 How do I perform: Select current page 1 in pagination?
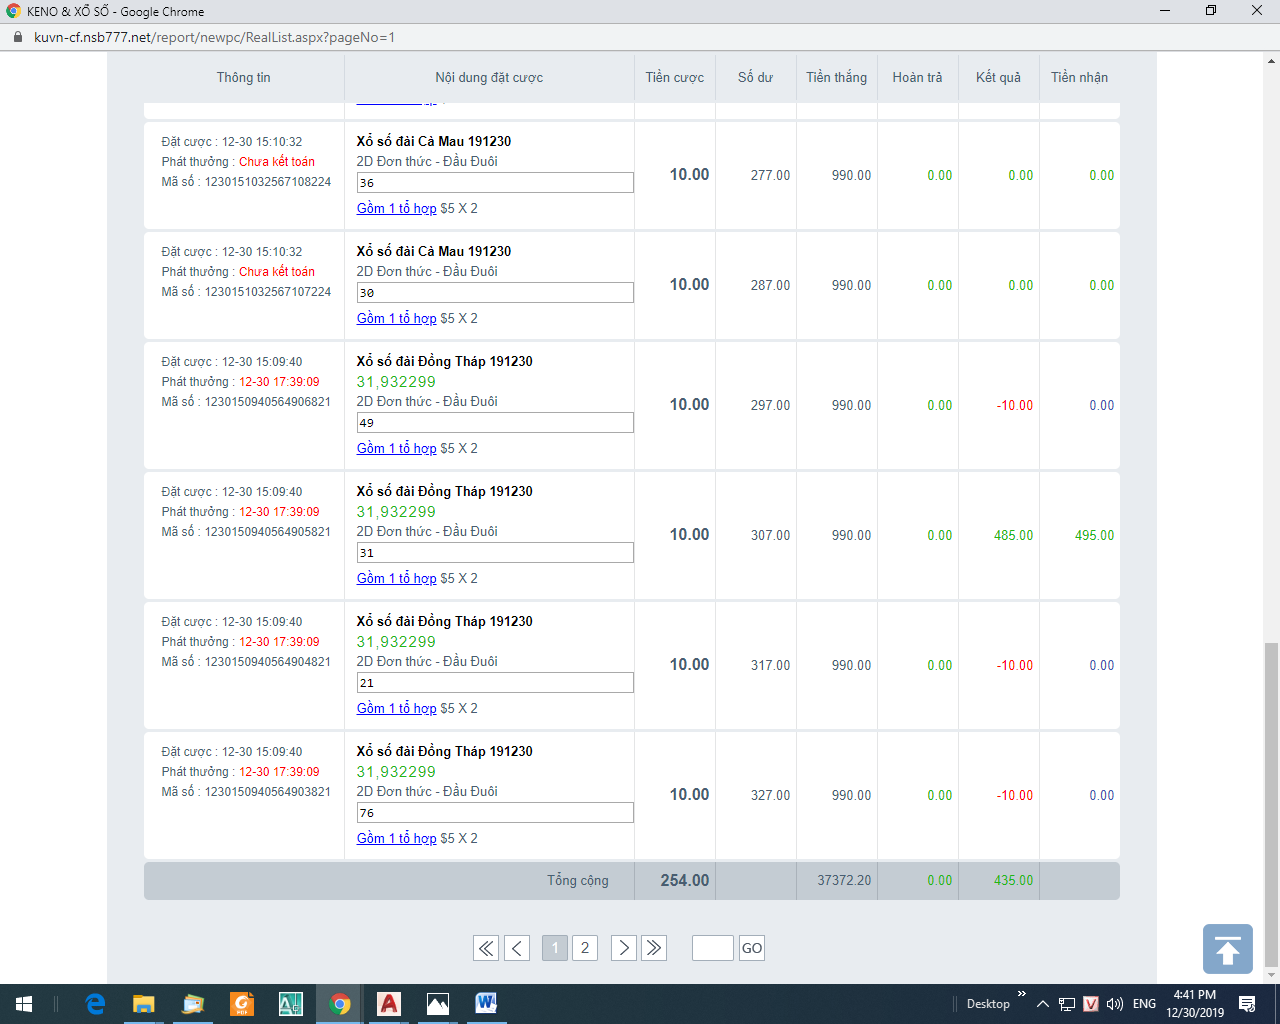click(555, 948)
